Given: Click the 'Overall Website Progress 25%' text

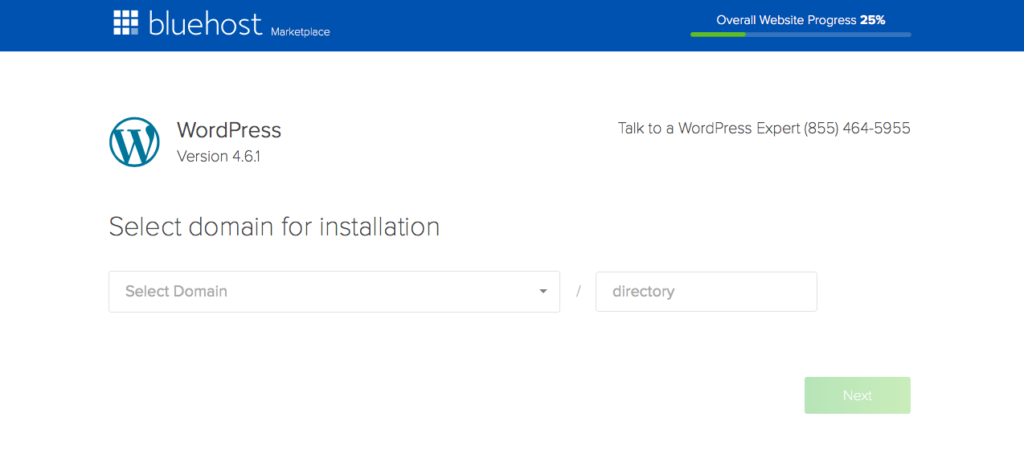Looking at the screenshot, I should [x=801, y=20].
